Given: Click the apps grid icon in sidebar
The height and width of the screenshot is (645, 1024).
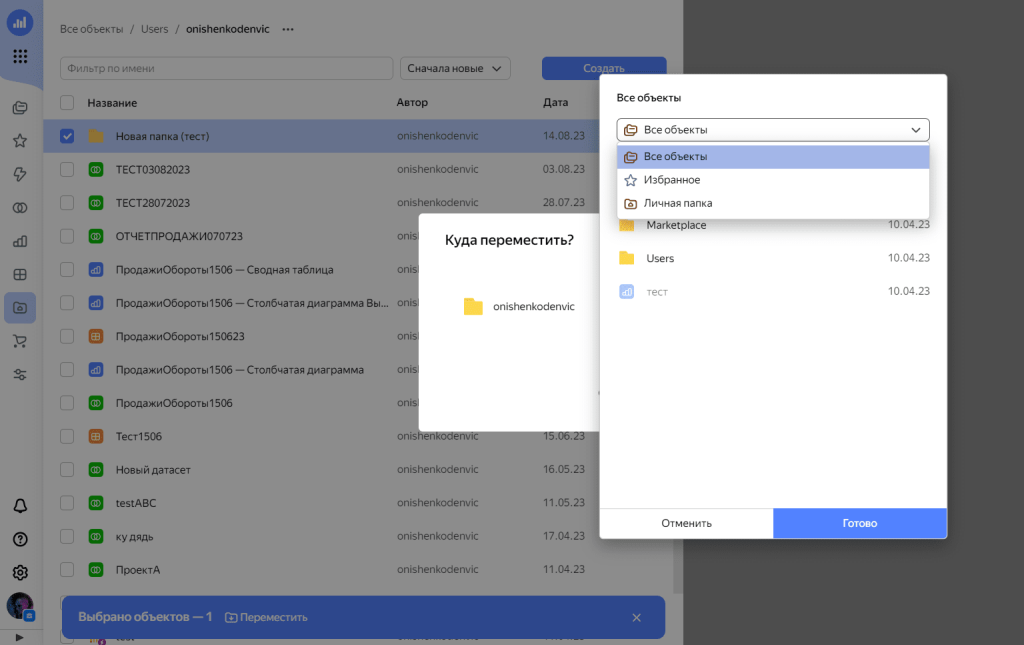Looking at the screenshot, I should [x=20, y=56].
